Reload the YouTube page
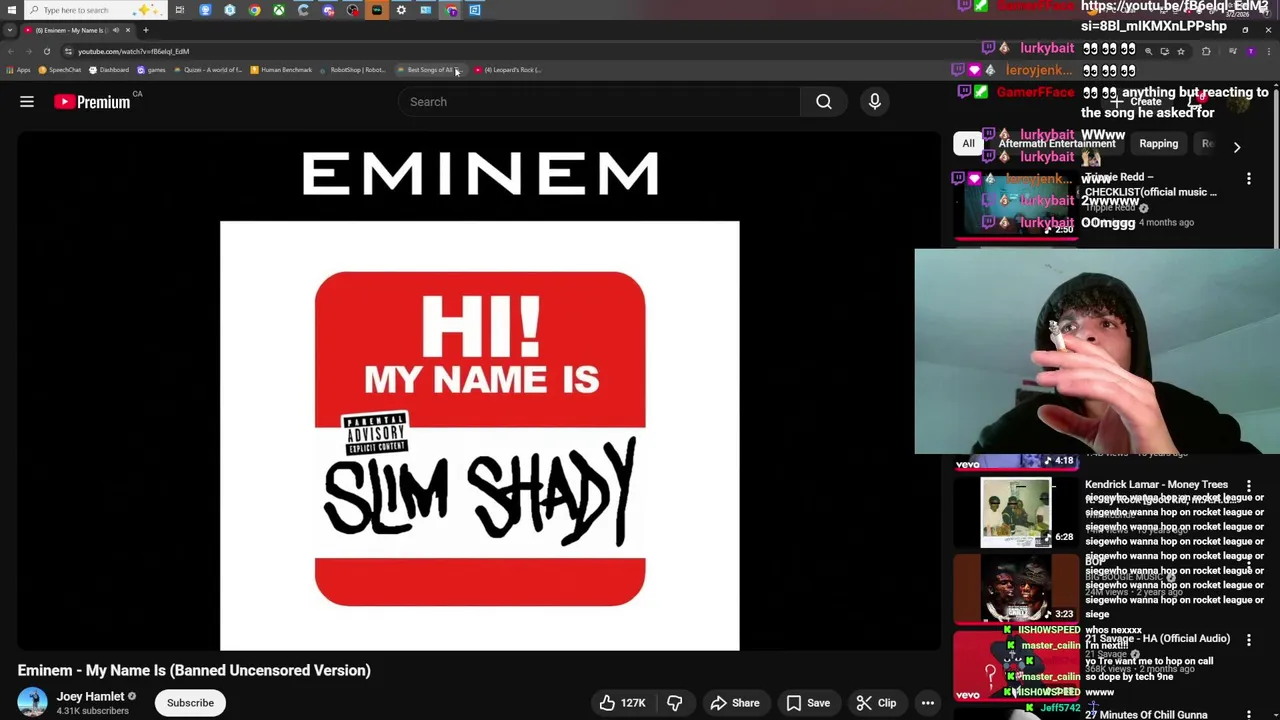 click(46, 51)
